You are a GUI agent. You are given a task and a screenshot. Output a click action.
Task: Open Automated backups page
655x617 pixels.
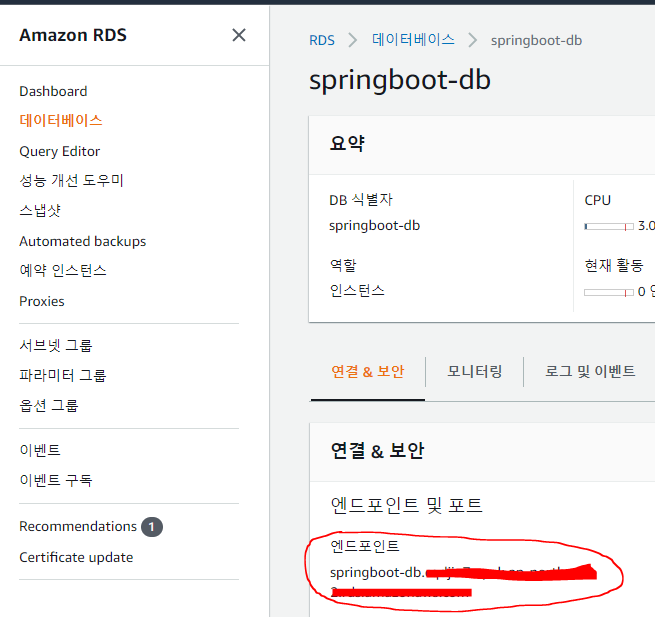[x=82, y=241]
